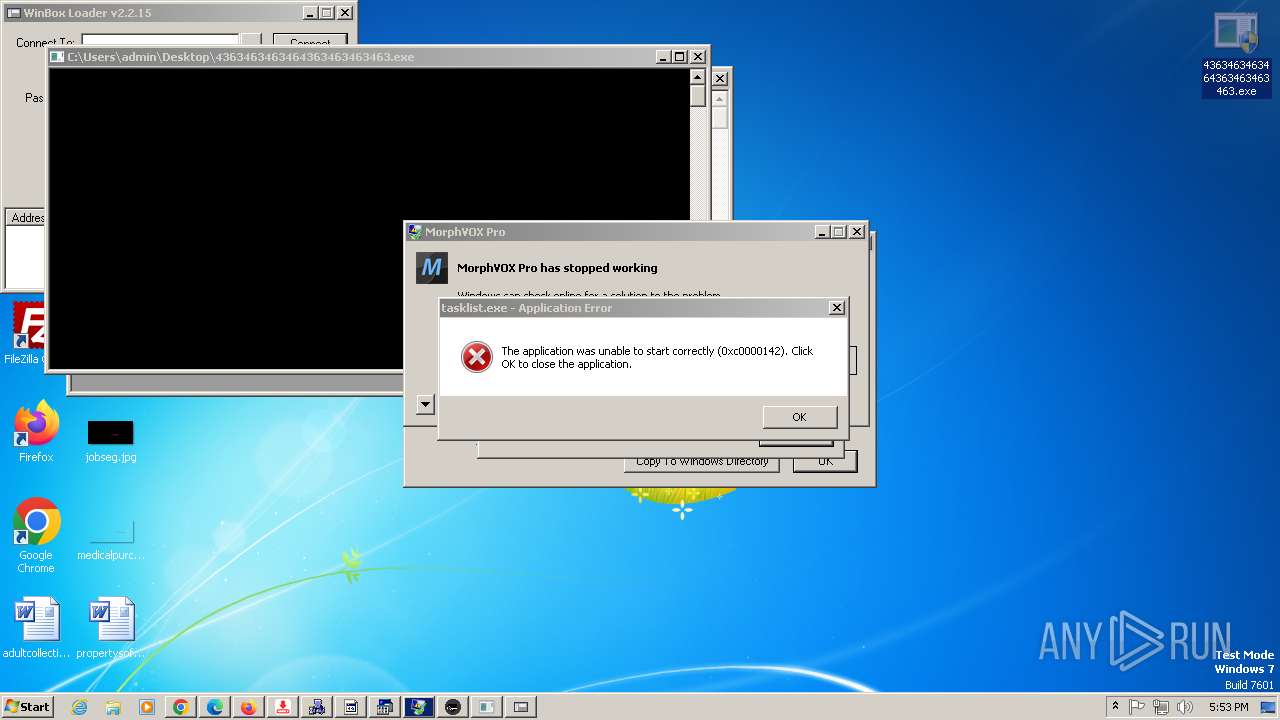Open the Firefox desktop shortcut
This screenshot has height=720, width=1280.
click(x=36, y=432)
